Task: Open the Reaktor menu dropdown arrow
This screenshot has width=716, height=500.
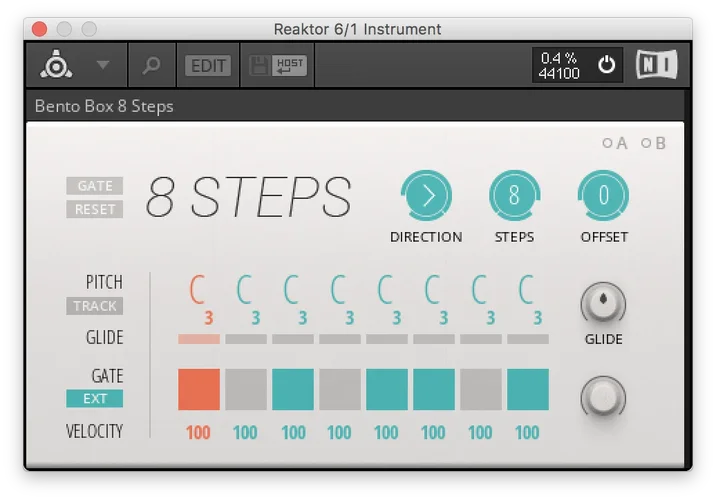Action: [x=103, y=64]
